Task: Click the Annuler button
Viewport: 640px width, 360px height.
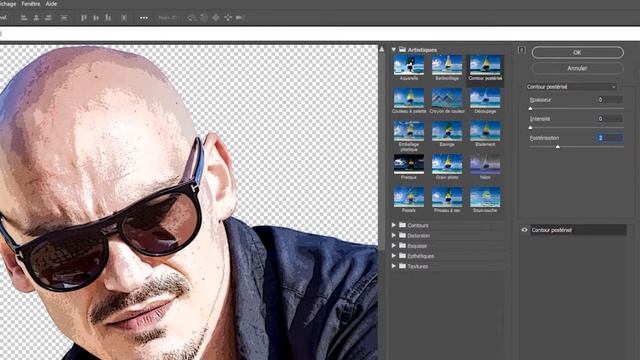Action: tap(578, 68)
